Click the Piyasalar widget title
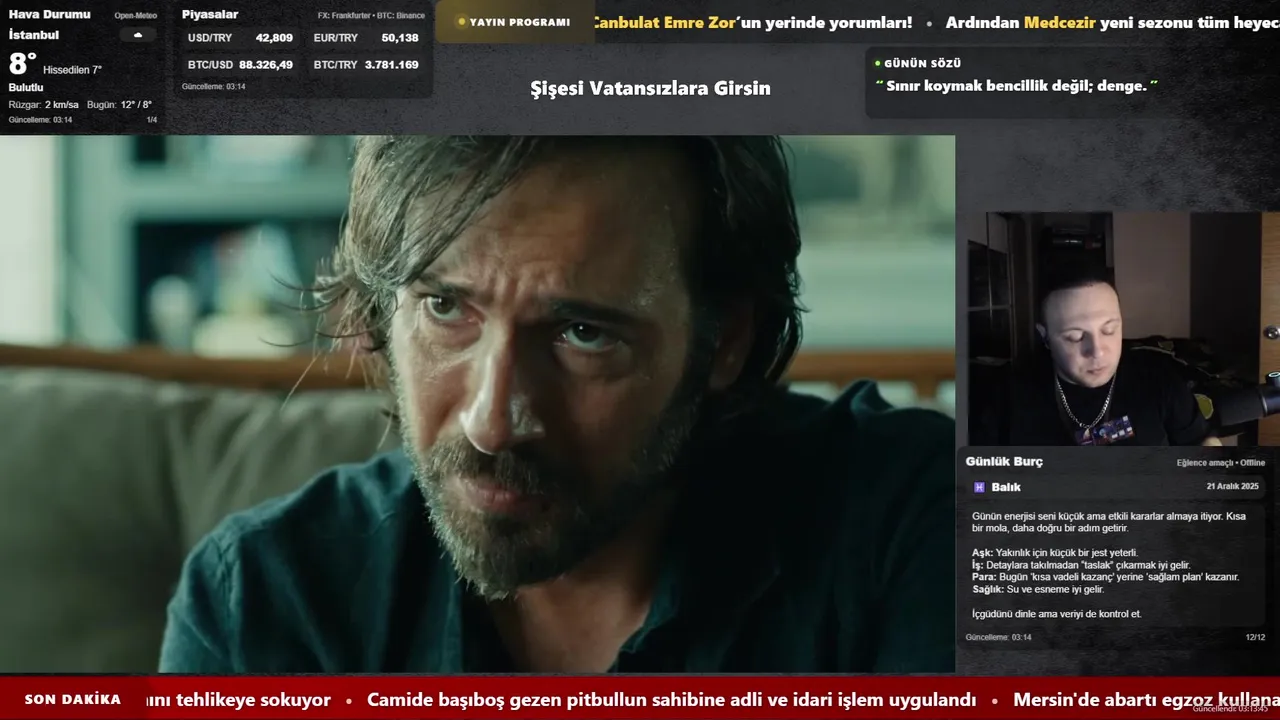The width and height of the screenshot is (1280, 720). tap(210, 14)
